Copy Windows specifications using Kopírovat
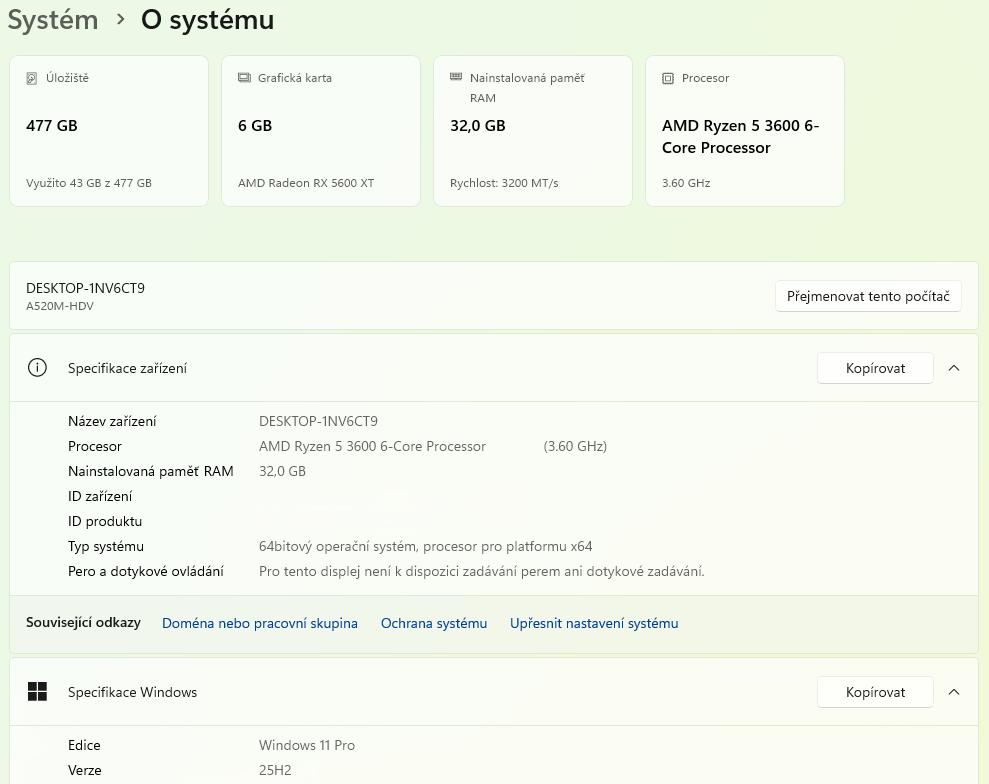This screenshot has height=784, width=989. pos(875,692)
